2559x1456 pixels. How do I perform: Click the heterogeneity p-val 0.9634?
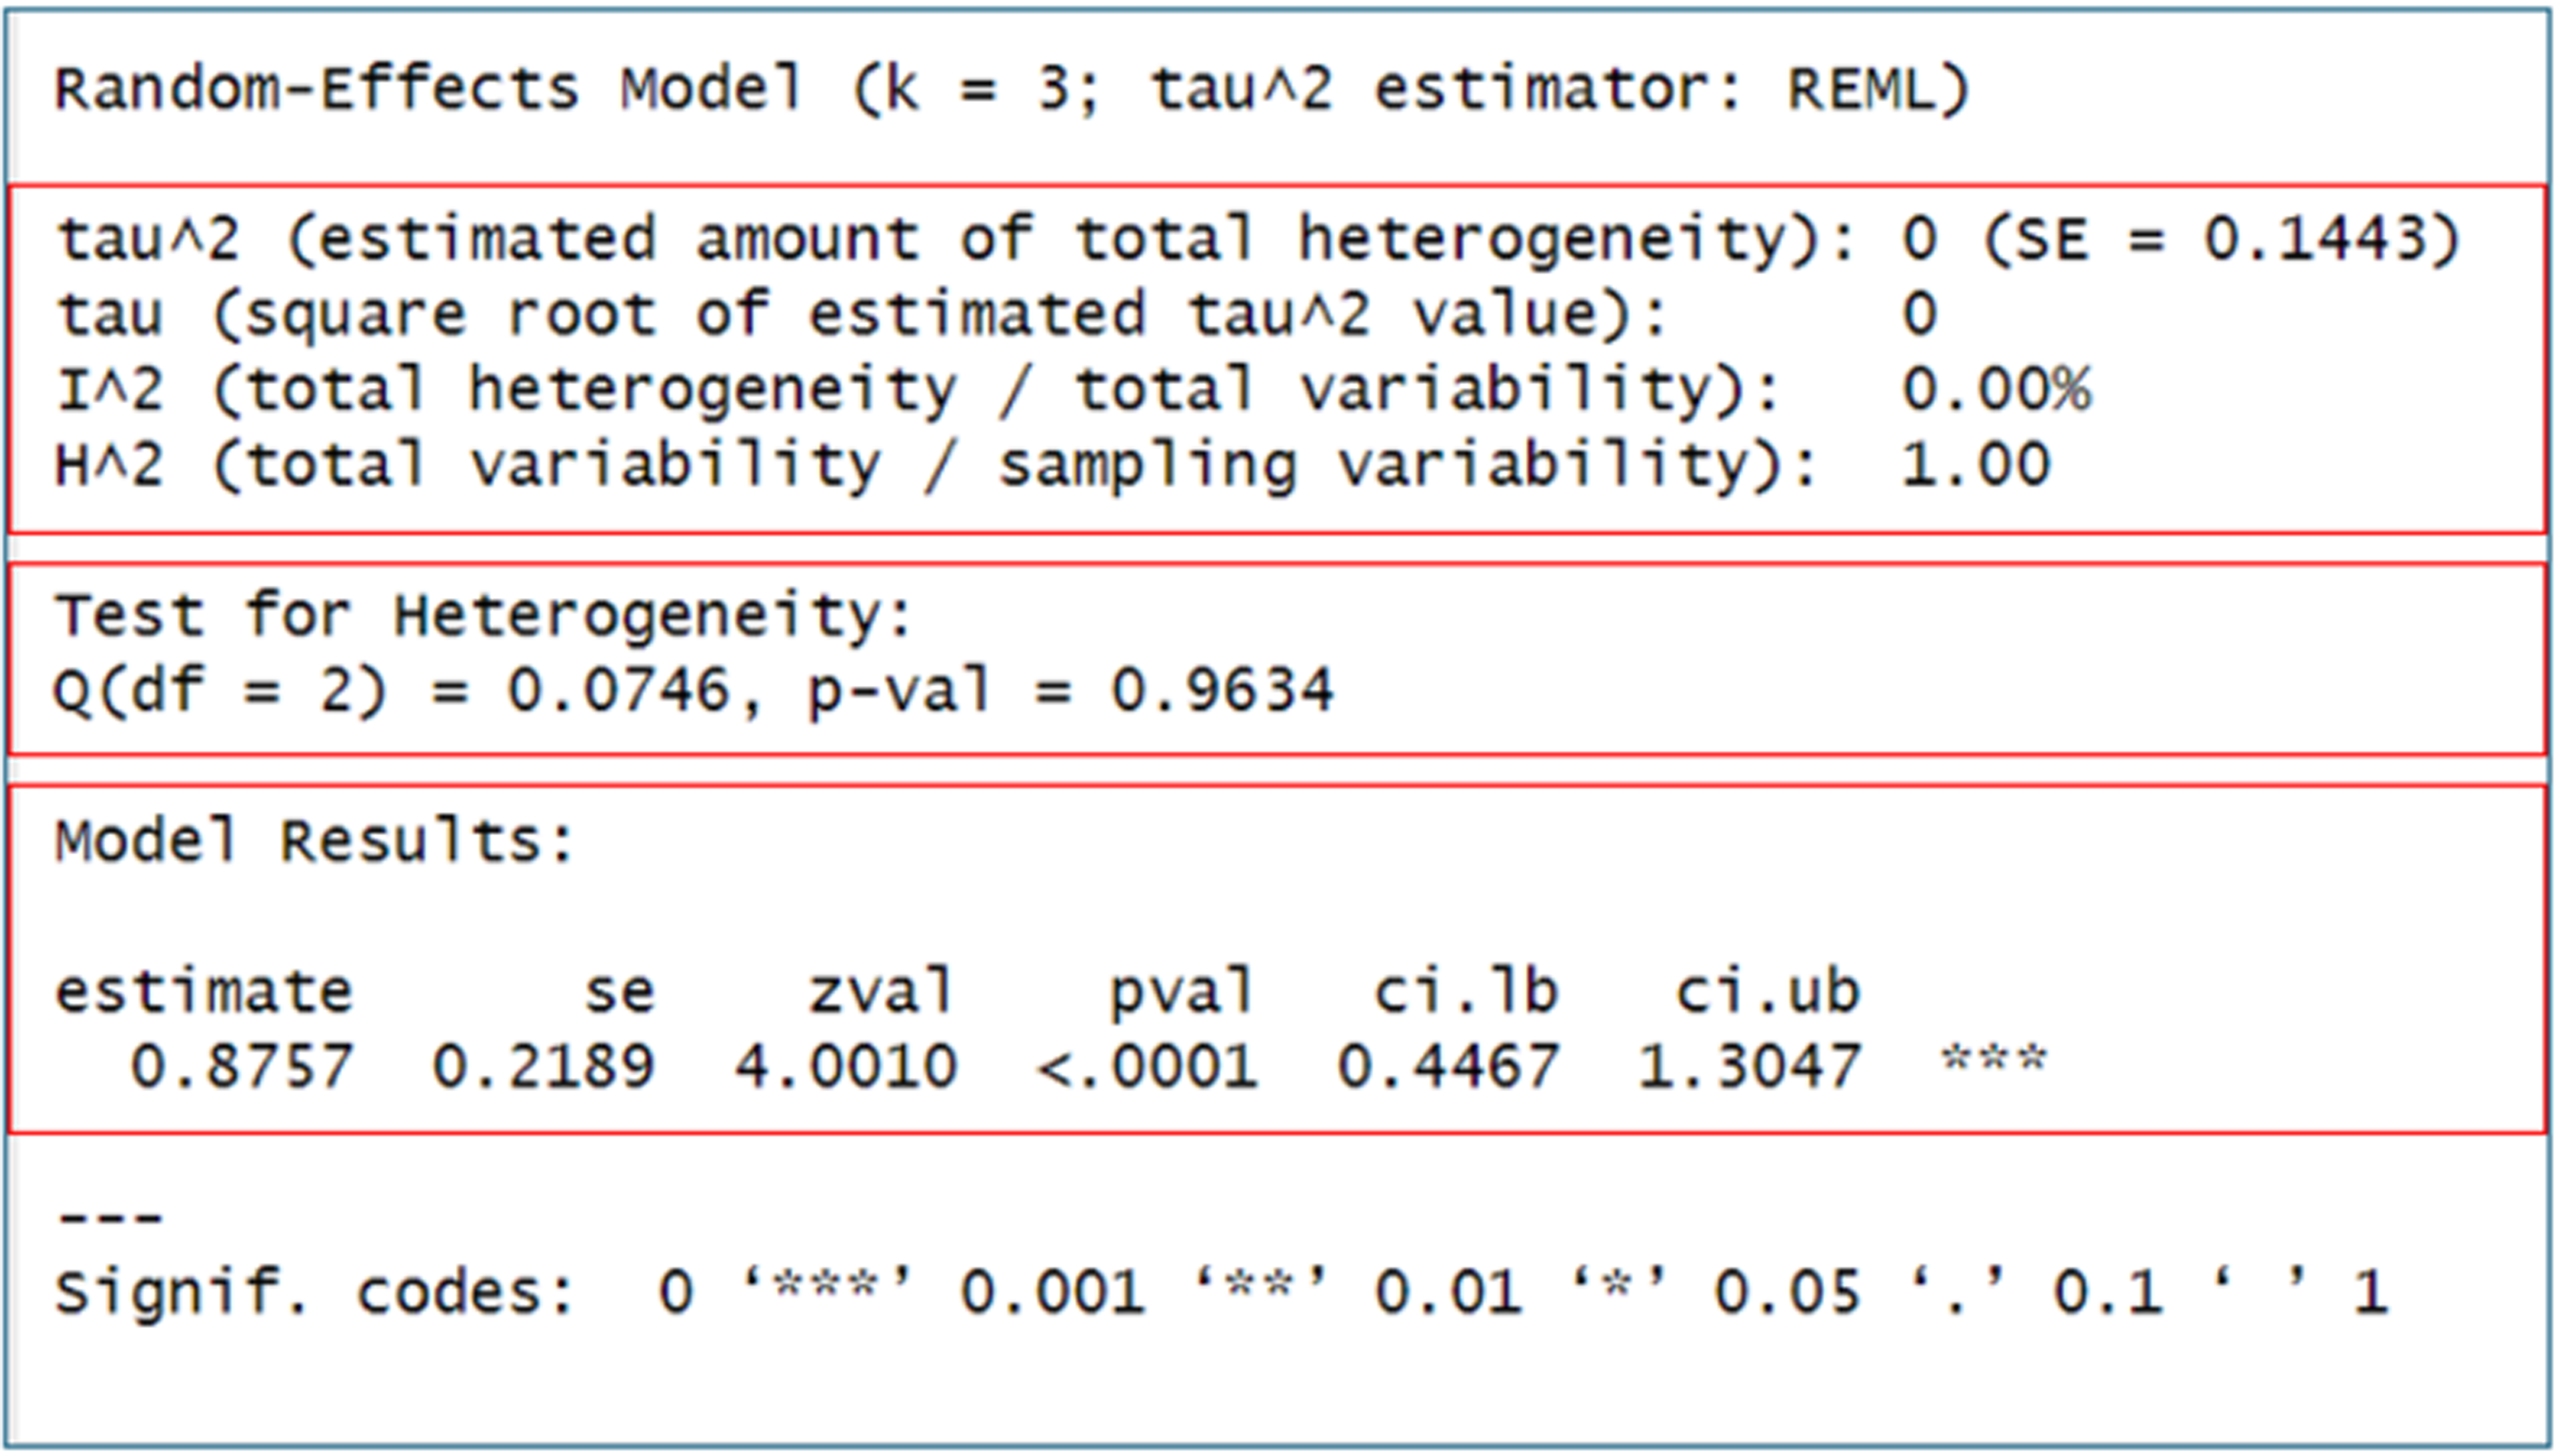click(1222, 690)
